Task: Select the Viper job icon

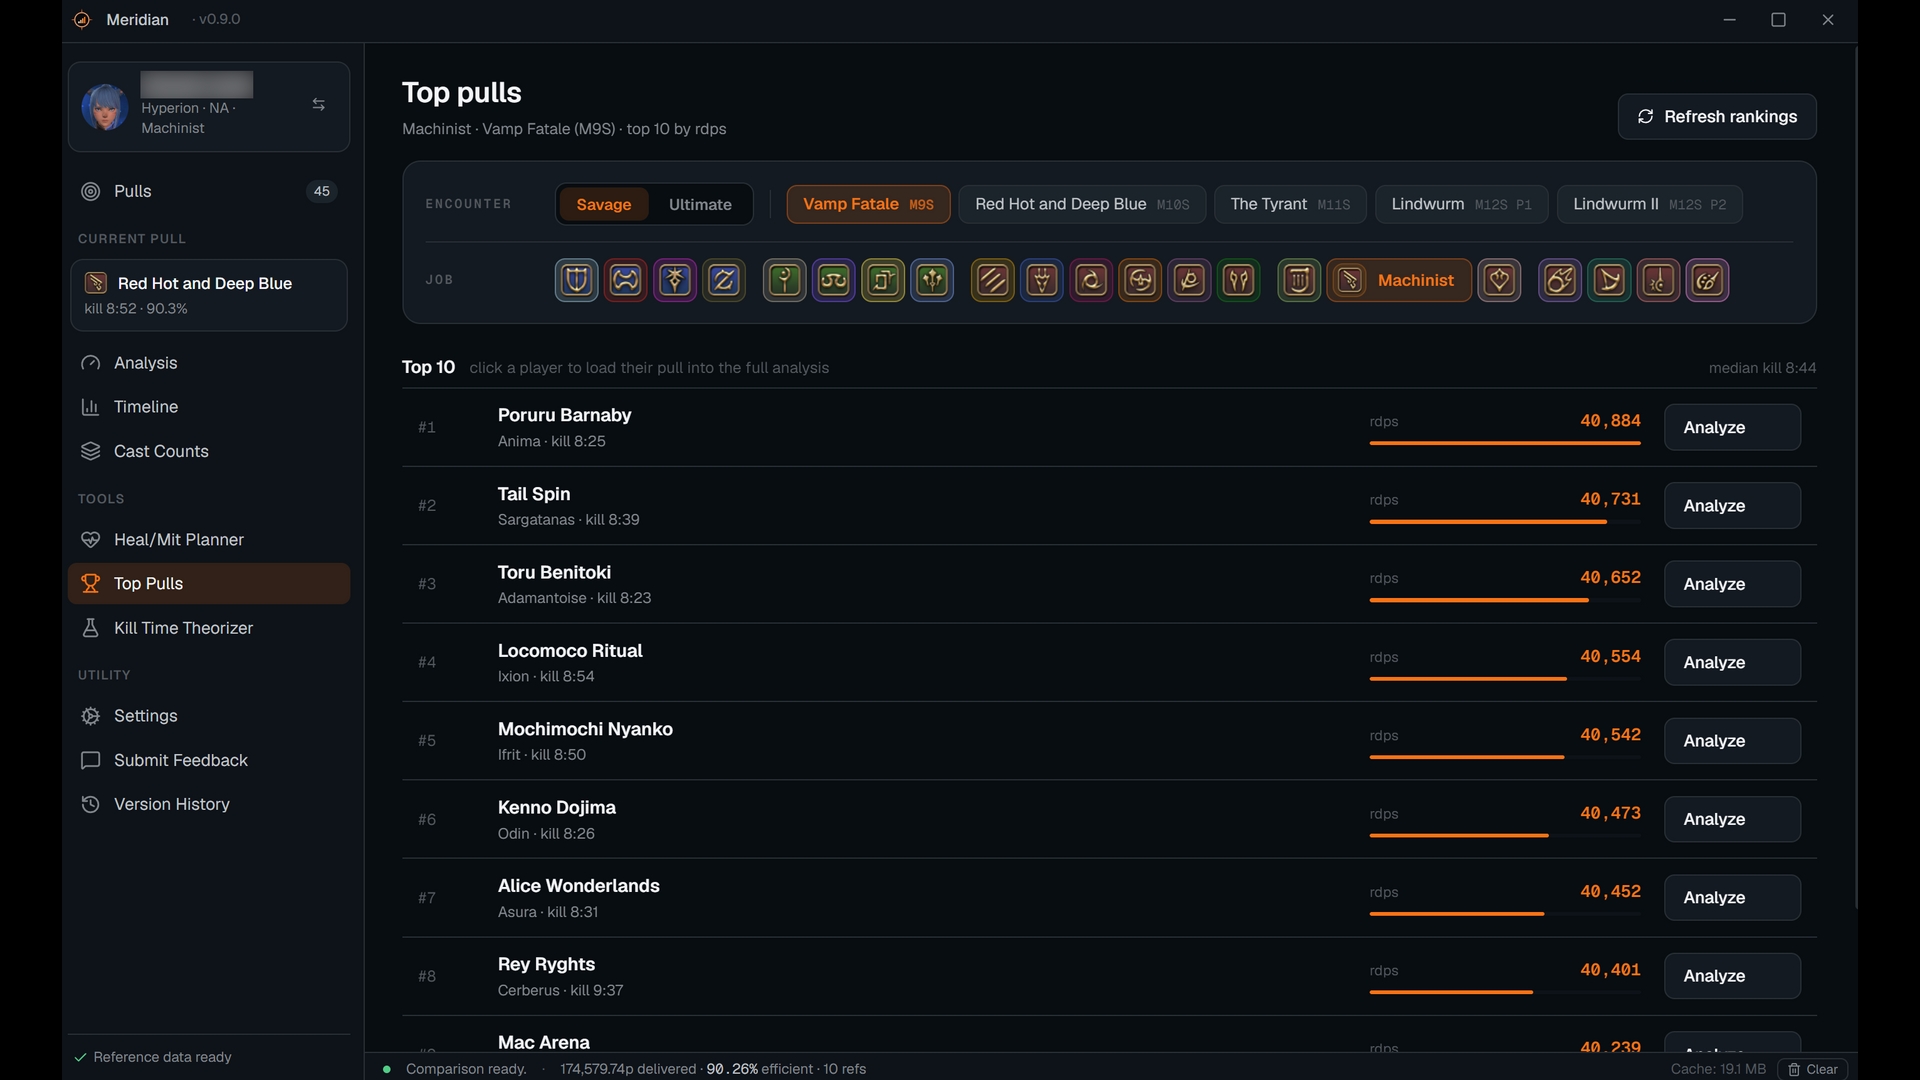Action: pyautogui.click(x=1239, y=280)
